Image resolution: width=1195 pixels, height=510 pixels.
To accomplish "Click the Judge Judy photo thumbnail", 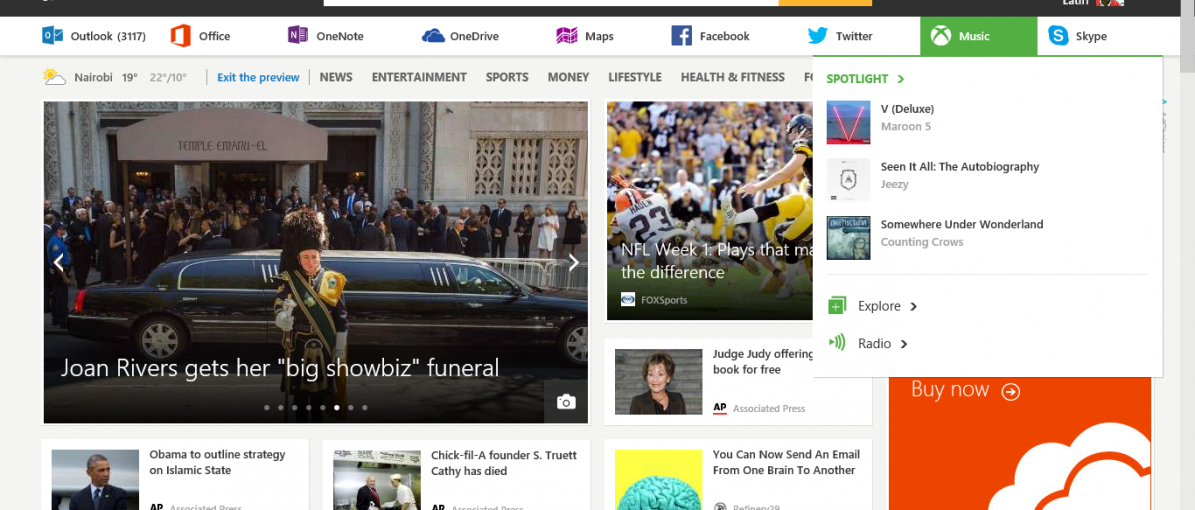I will pos(658,382).
